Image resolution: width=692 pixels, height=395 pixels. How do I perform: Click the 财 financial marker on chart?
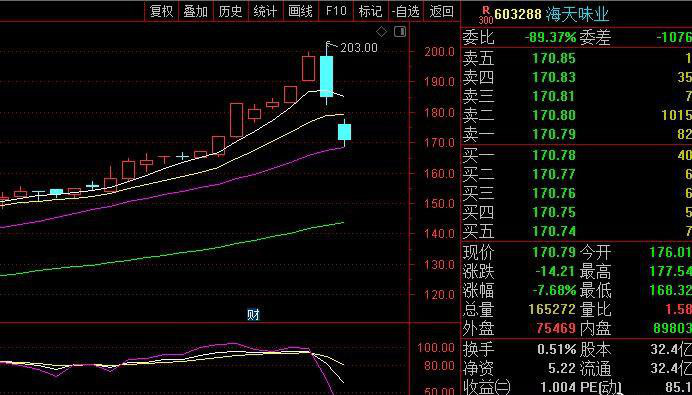[x=253, y=315]
